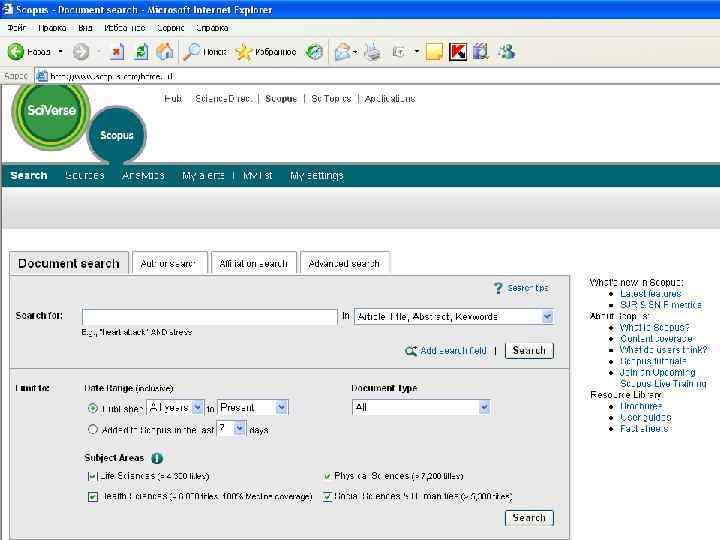Image resolution: width=720 pixels, height=540 pixels.
Task: Click the Add search field magnifier icon
Action: [x=411, y=351]
